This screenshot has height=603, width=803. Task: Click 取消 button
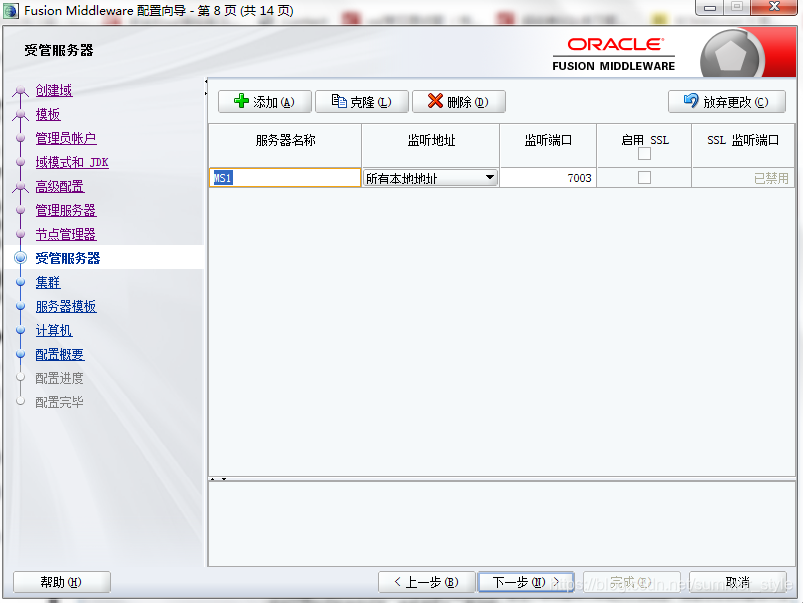[x=737, y=582]
